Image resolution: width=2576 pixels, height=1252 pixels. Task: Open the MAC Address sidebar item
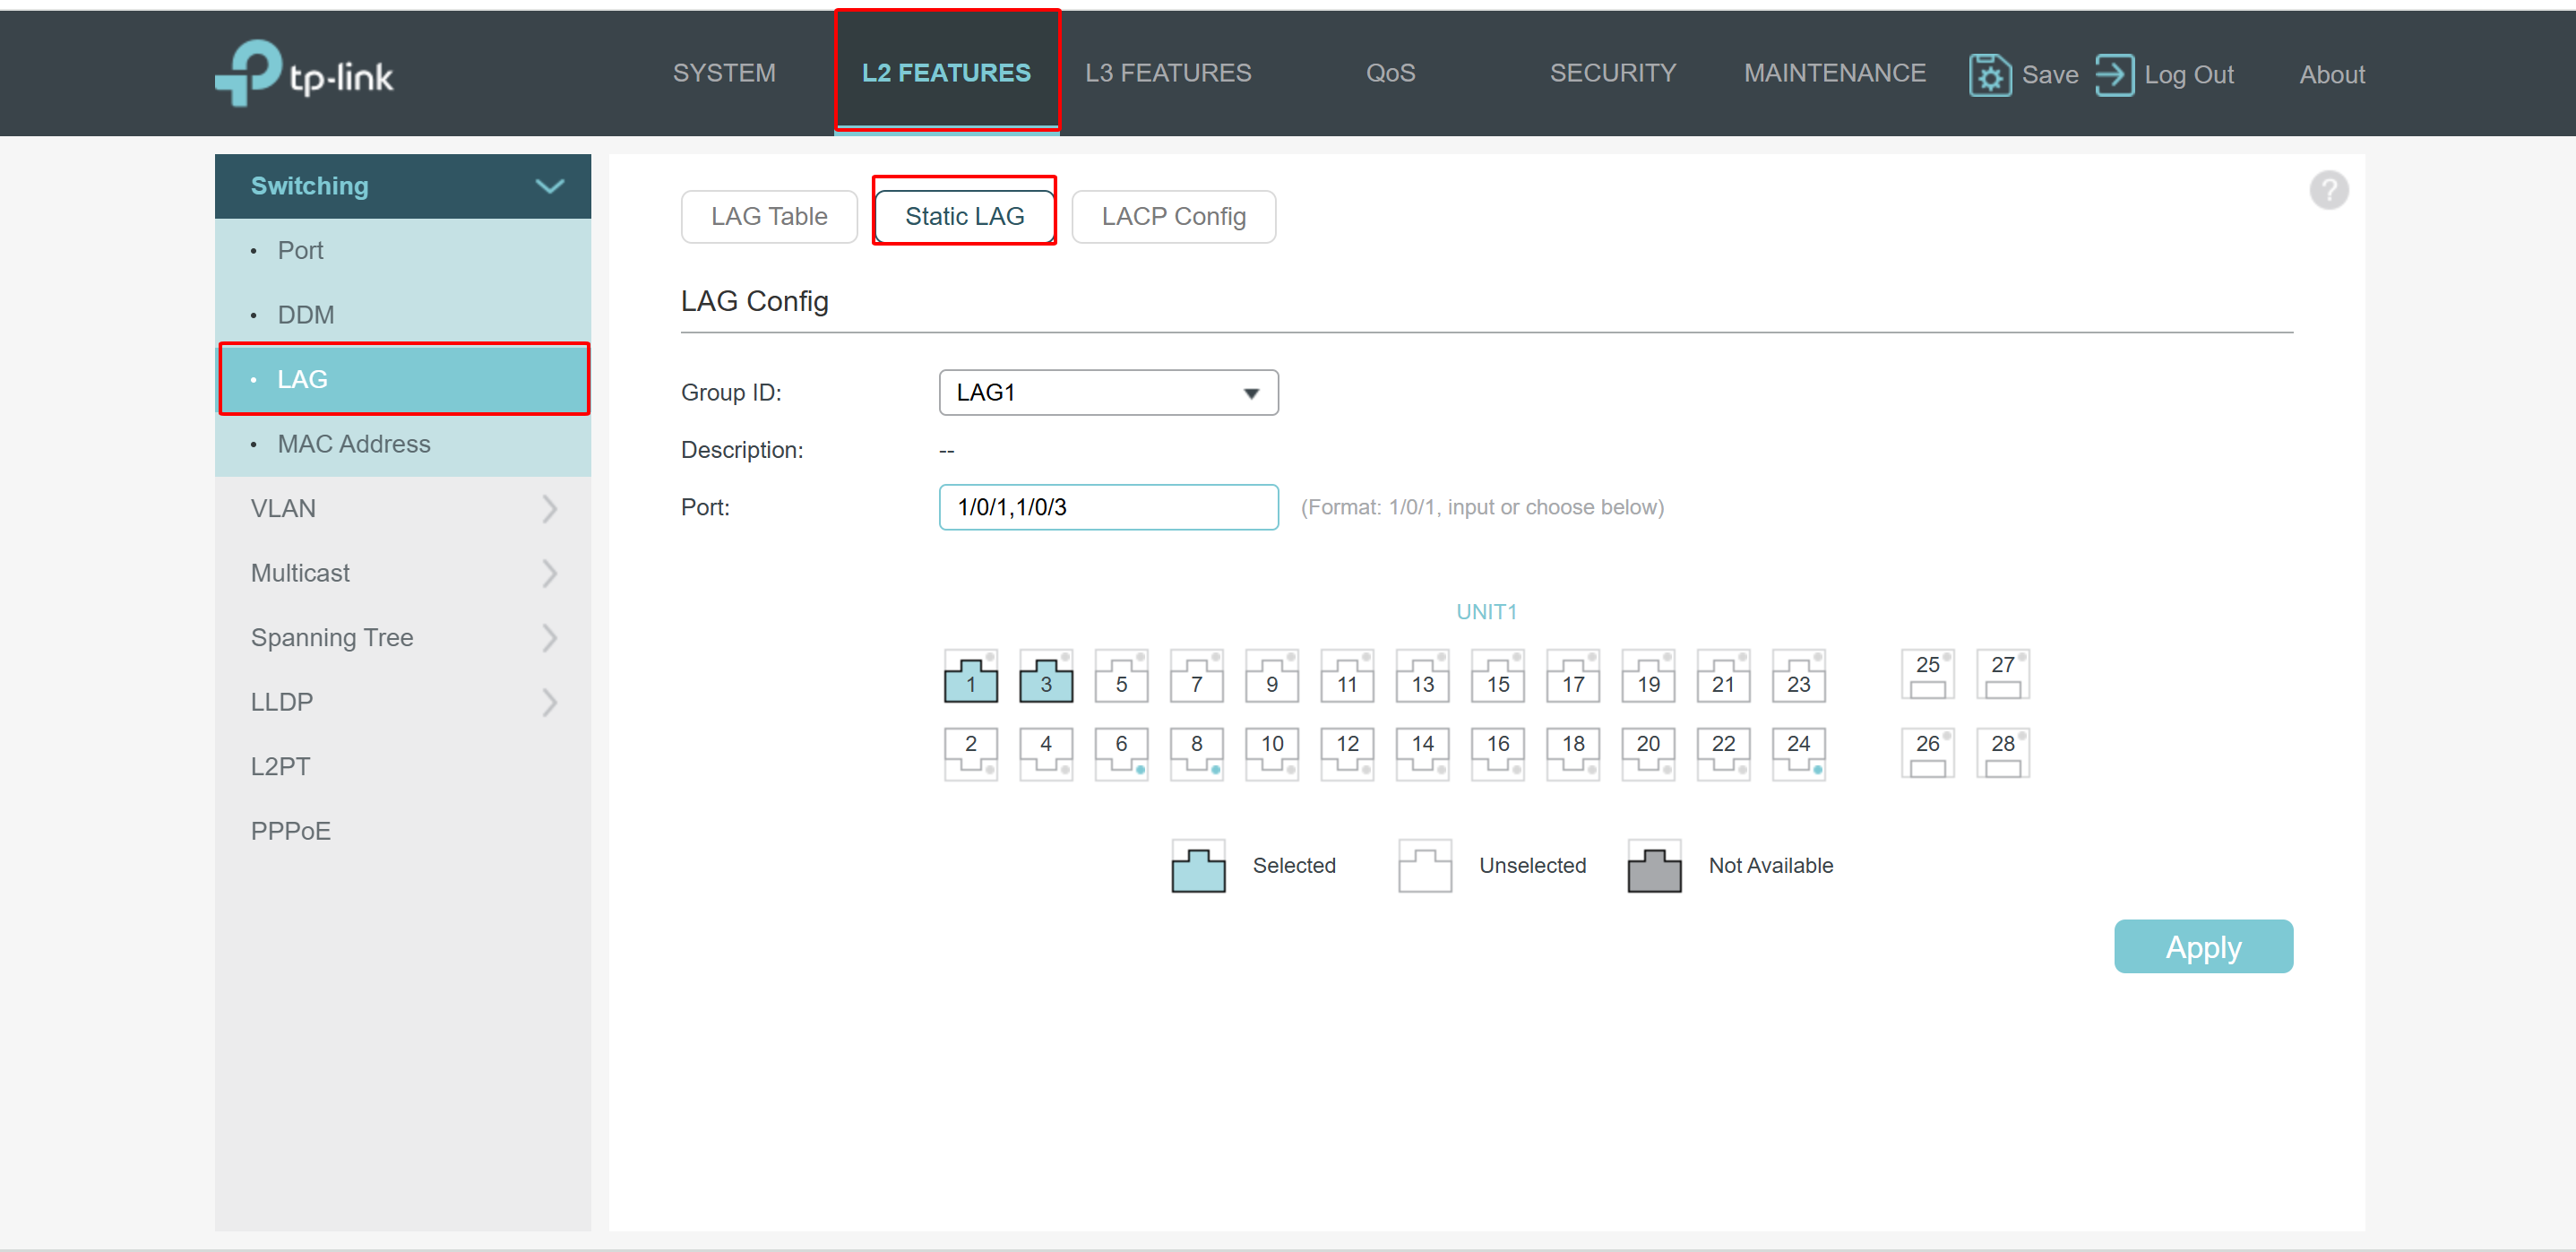tap(402, 444)
